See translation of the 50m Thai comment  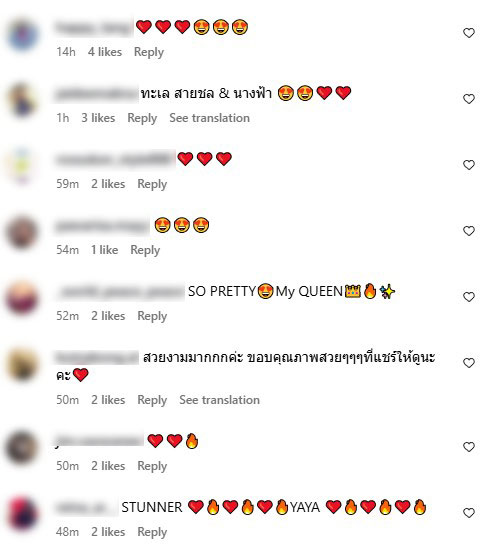tap(219, 400)
